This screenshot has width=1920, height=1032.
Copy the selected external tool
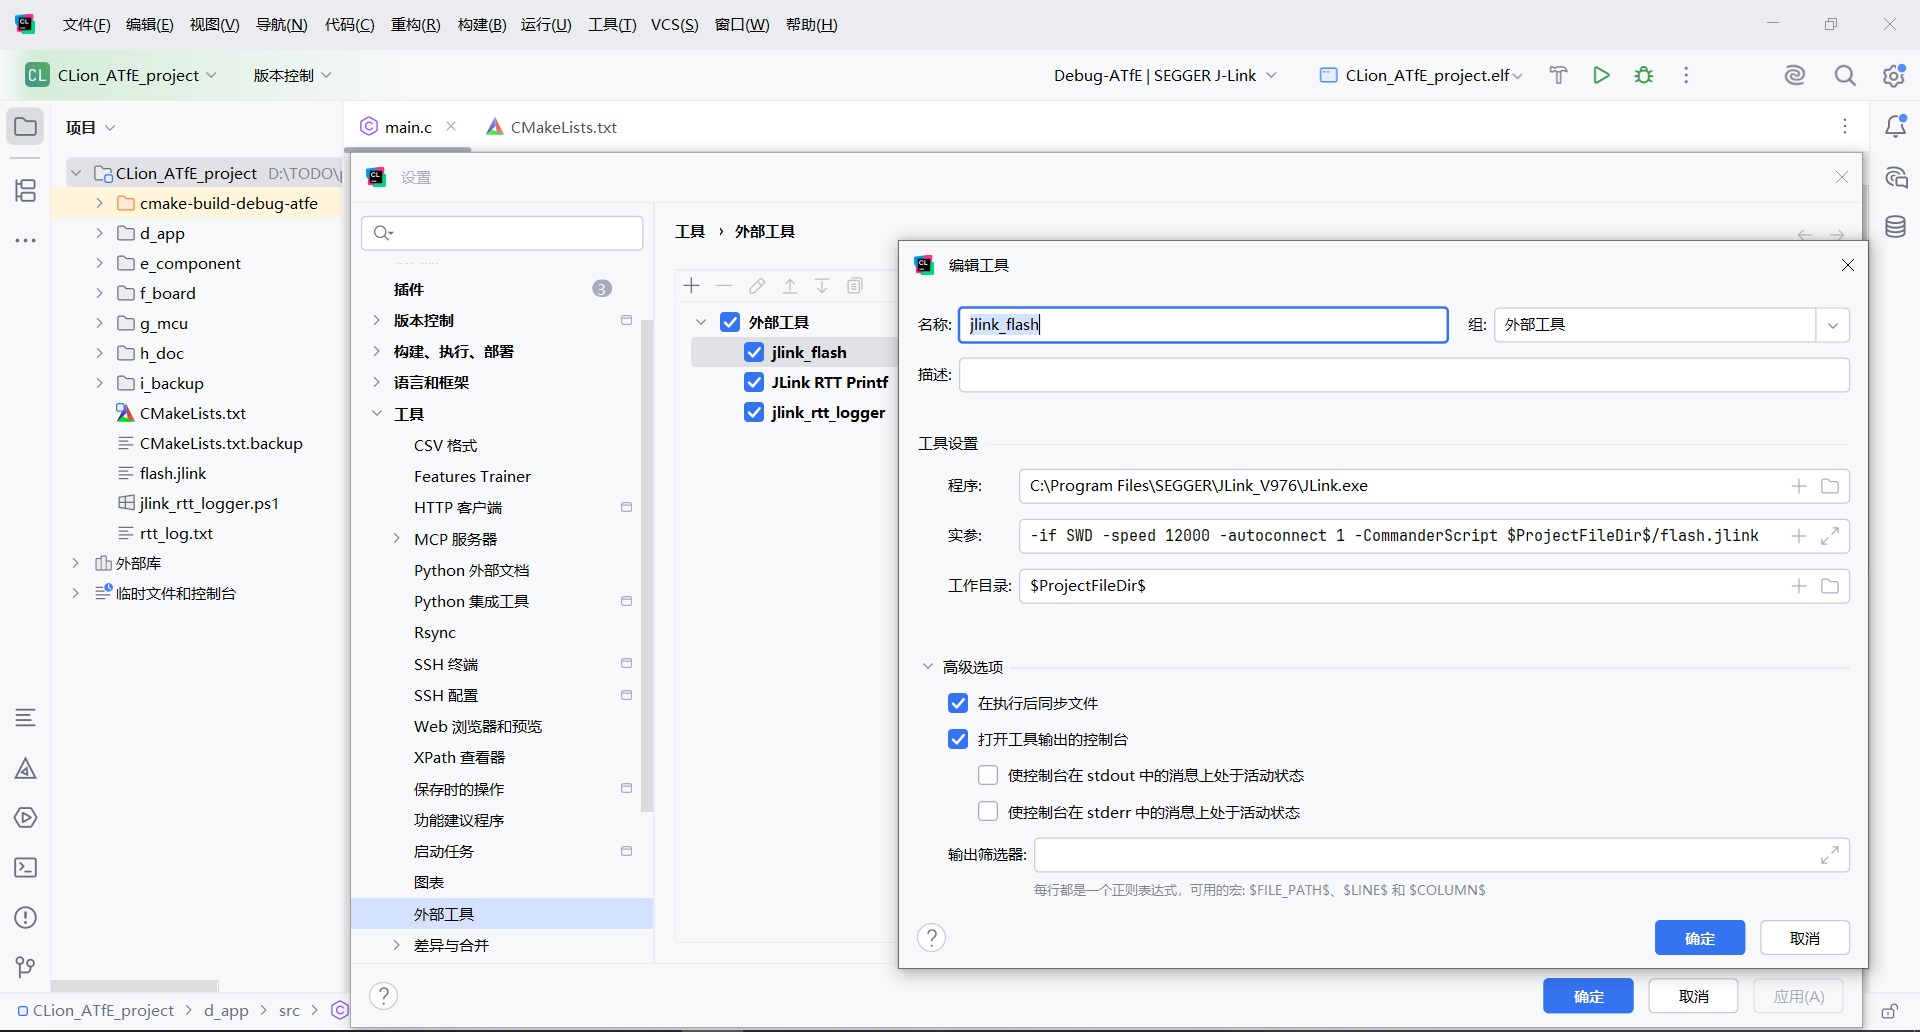tap(855, 286)
